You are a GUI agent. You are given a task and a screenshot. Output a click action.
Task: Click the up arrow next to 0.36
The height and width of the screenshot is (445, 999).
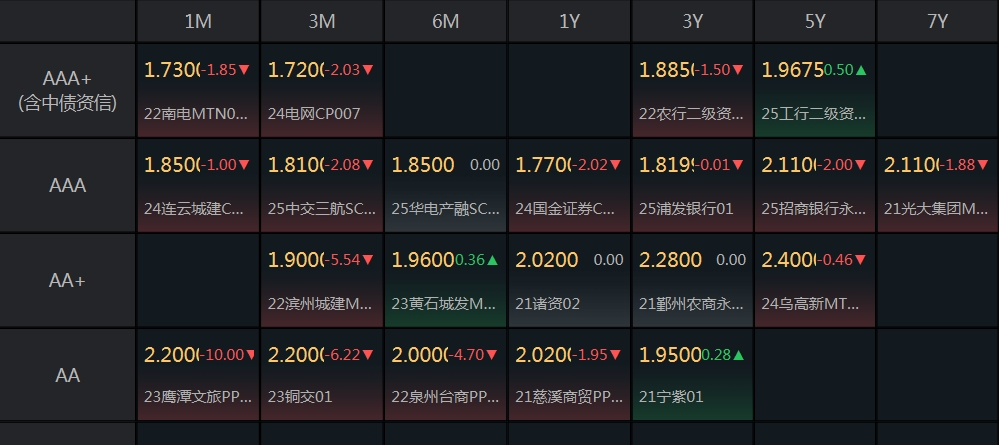(492, 260)
